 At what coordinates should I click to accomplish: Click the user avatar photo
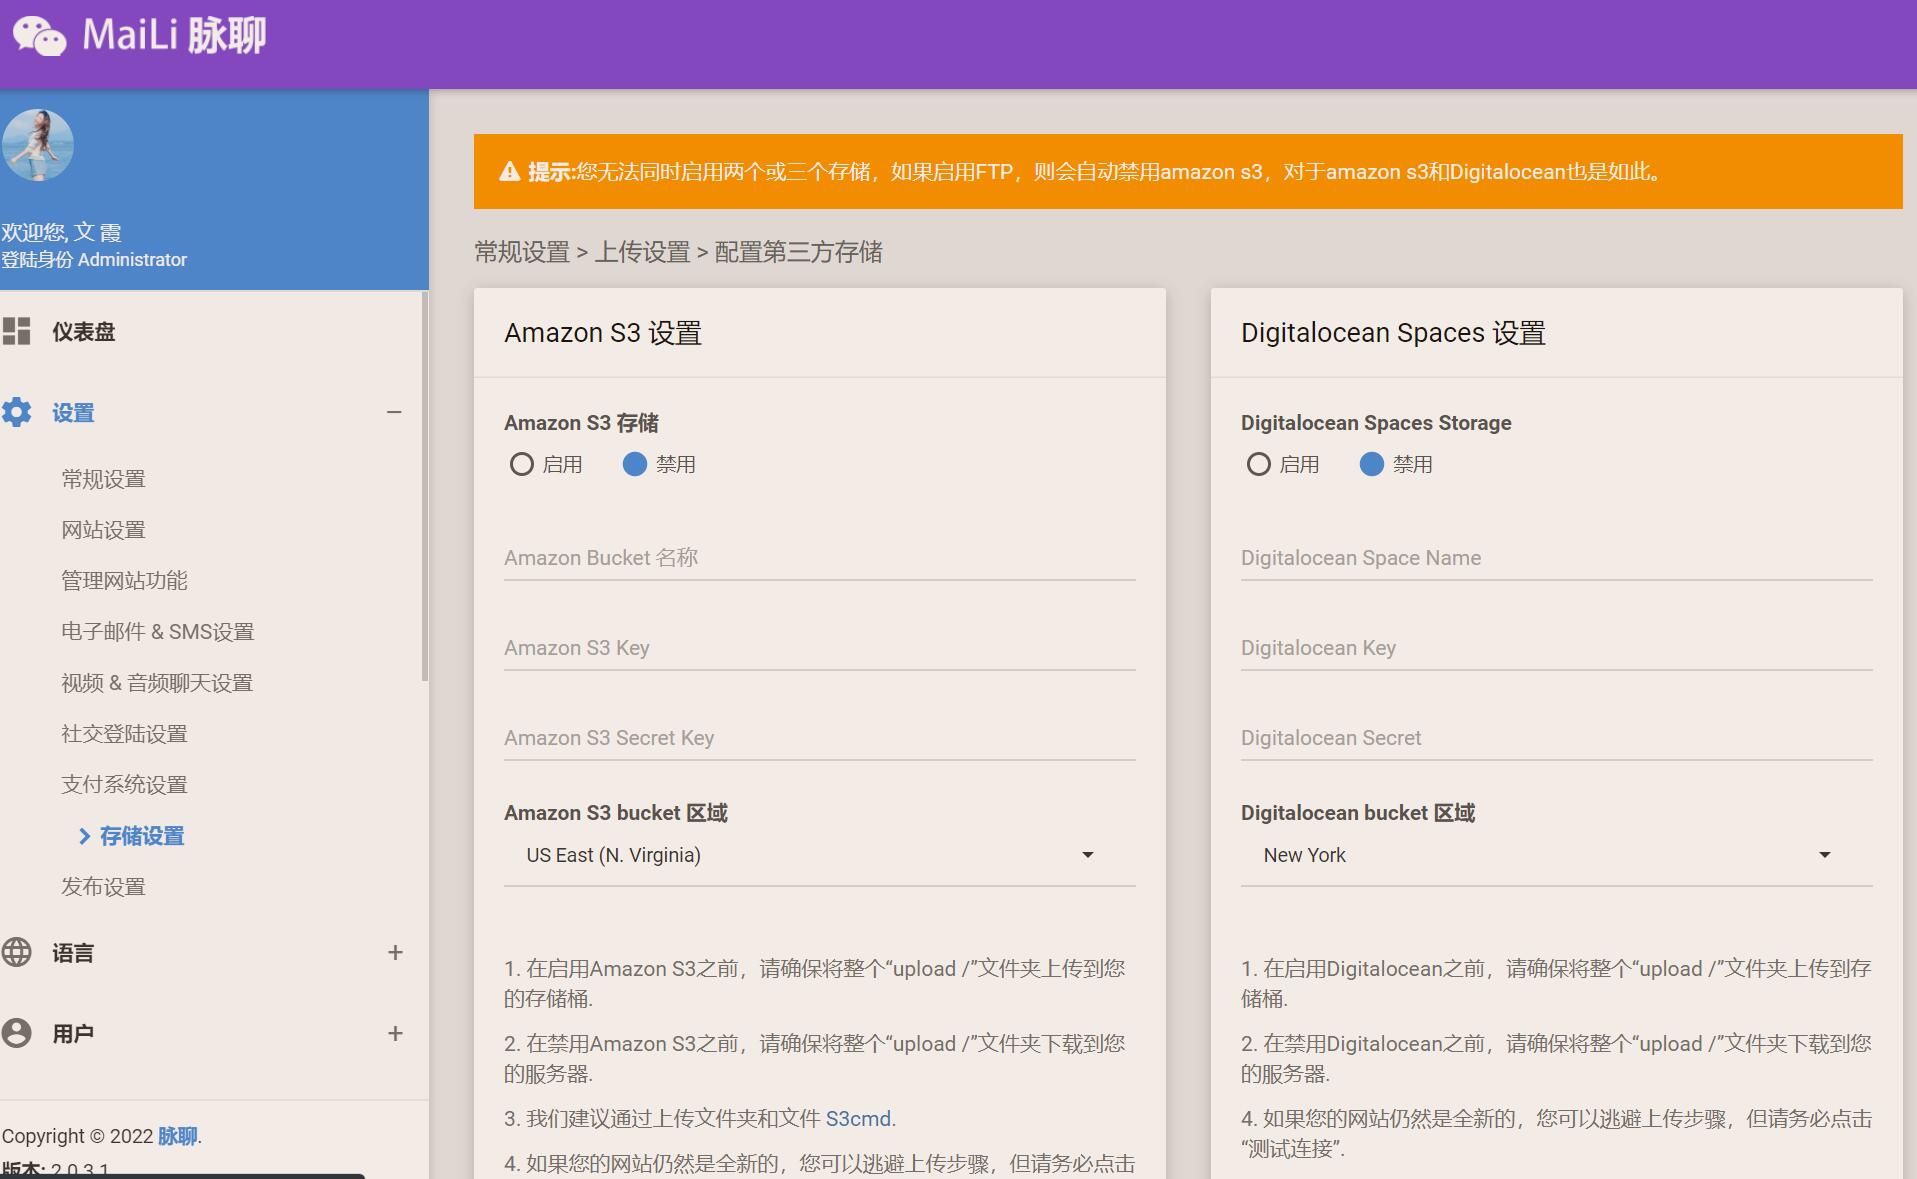38,145
